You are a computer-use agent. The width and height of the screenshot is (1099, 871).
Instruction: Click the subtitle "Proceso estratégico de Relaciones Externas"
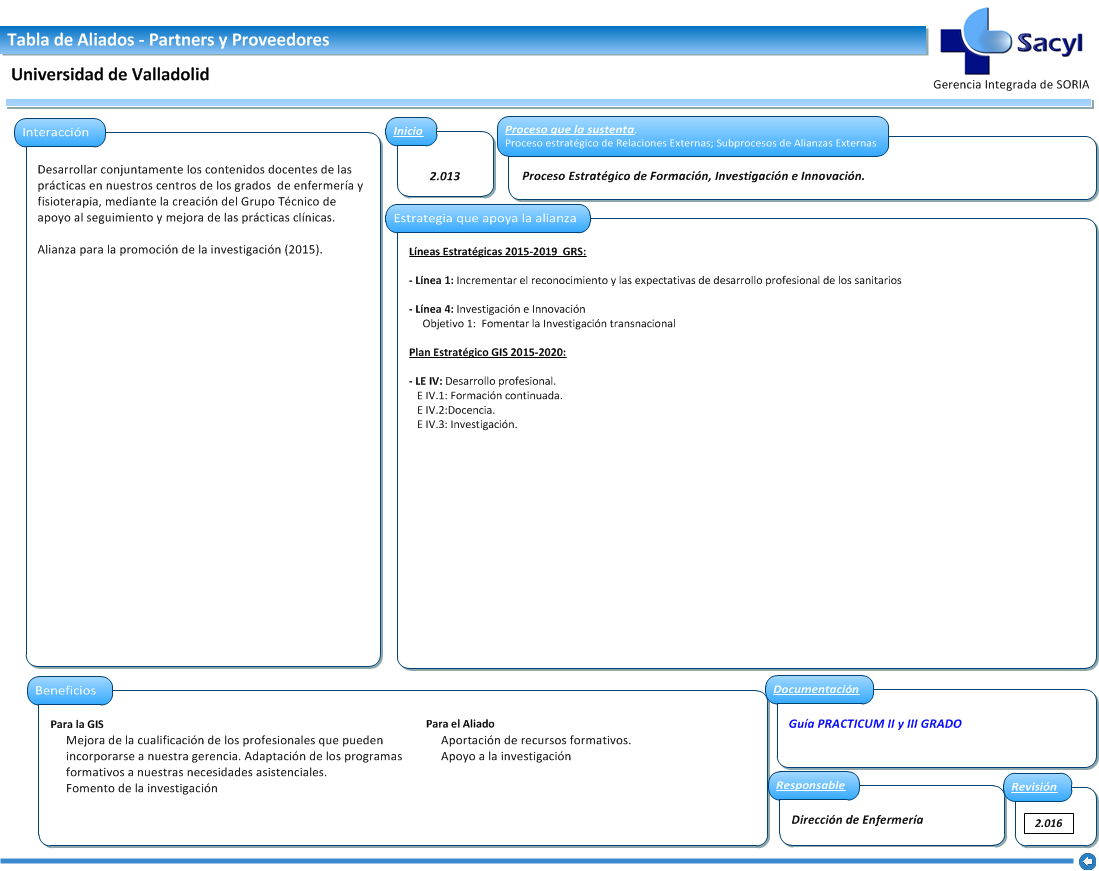[608, 144]
